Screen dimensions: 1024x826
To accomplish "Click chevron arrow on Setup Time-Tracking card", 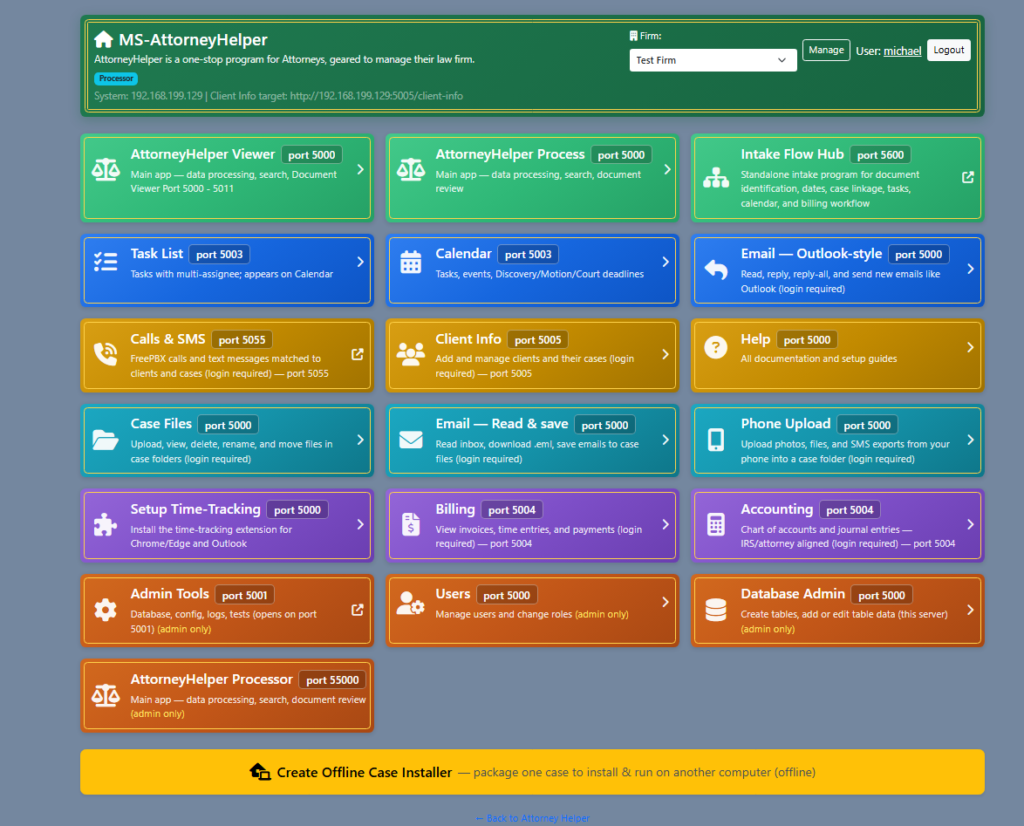I will [x=360, y=524].
